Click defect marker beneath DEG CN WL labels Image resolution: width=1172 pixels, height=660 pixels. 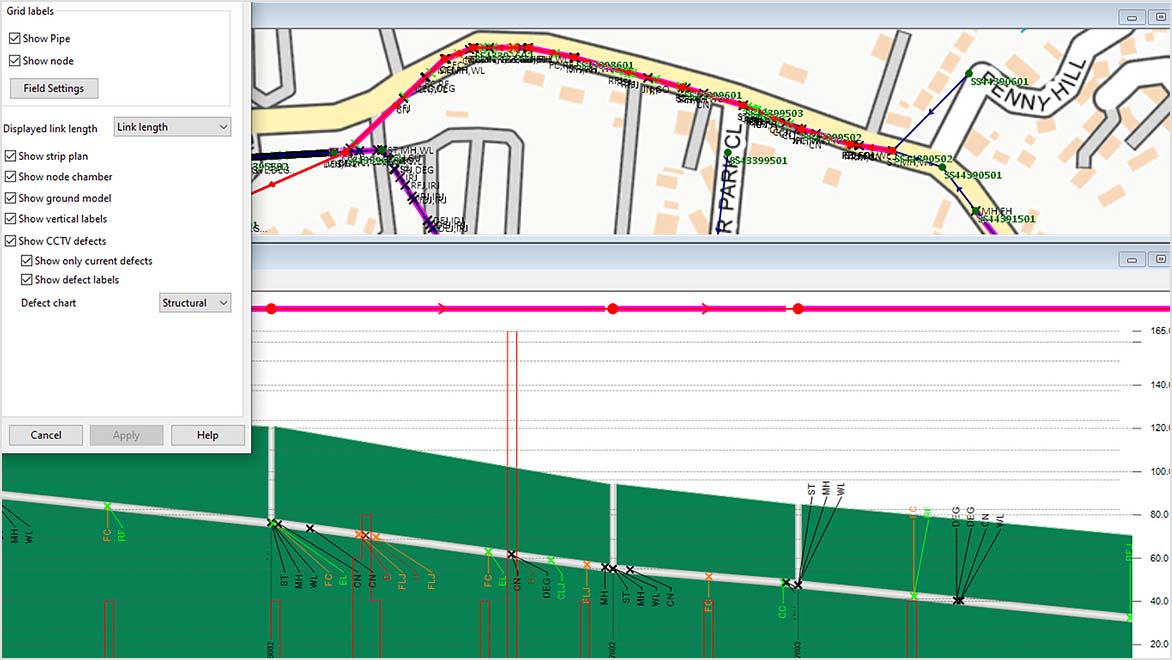(x=959, y=600)
